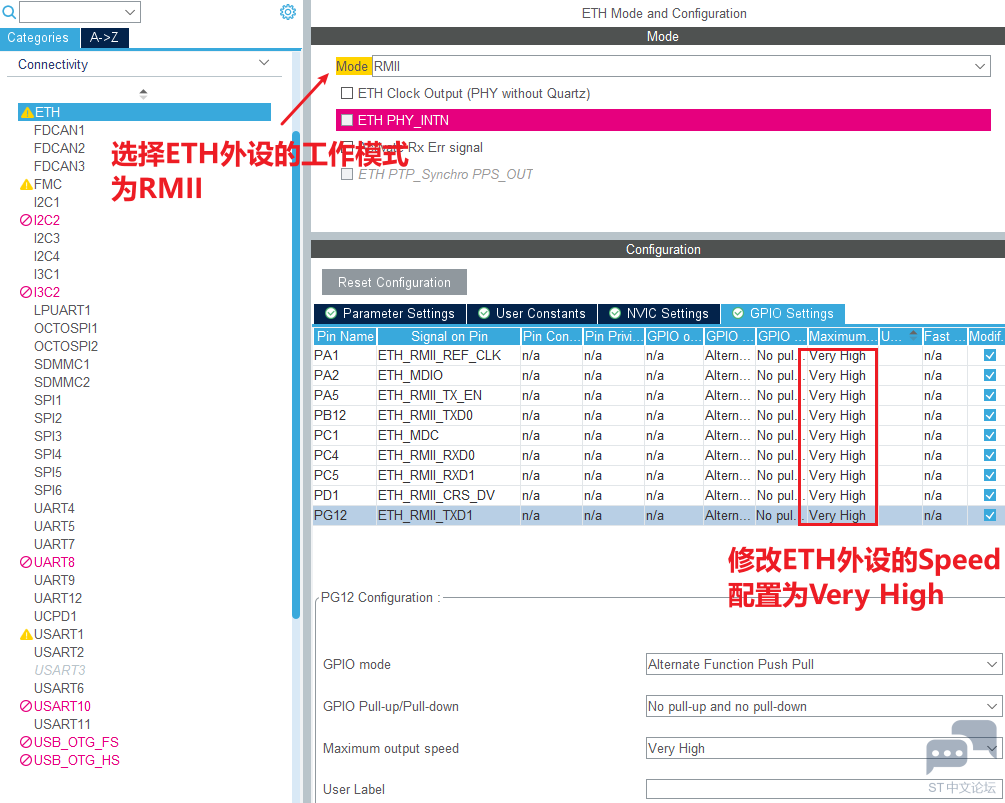The width and height of the screenshot is (1005, 803).
Task: Enable ETH Clock Output checkbox
Action: [x=347, y=94]
